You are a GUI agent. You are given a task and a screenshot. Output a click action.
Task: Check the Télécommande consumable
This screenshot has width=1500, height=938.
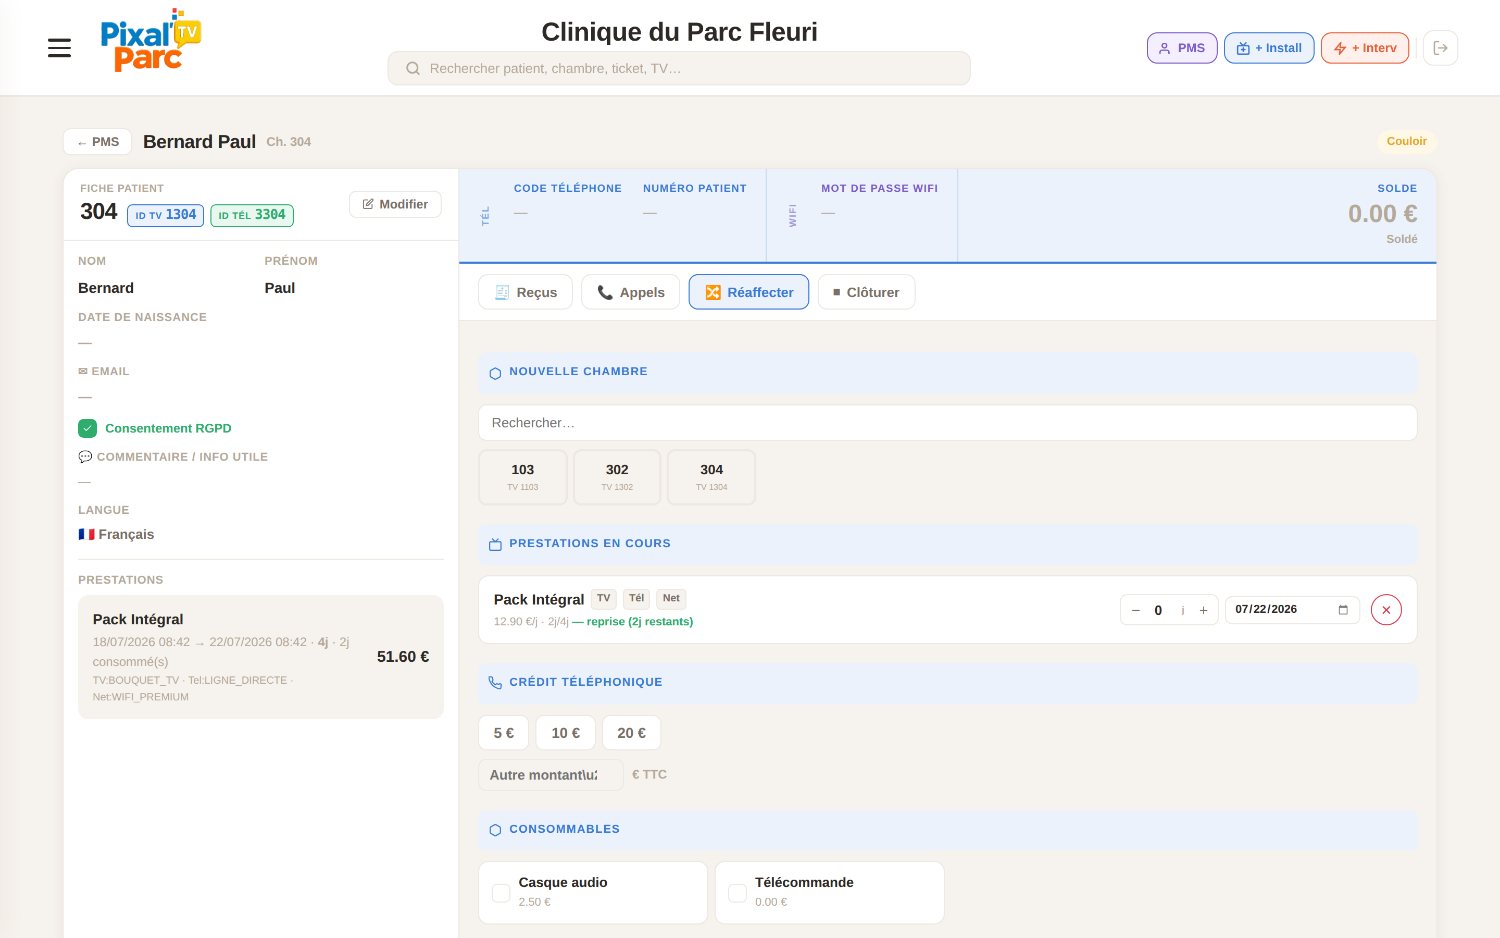coord(737,893)
